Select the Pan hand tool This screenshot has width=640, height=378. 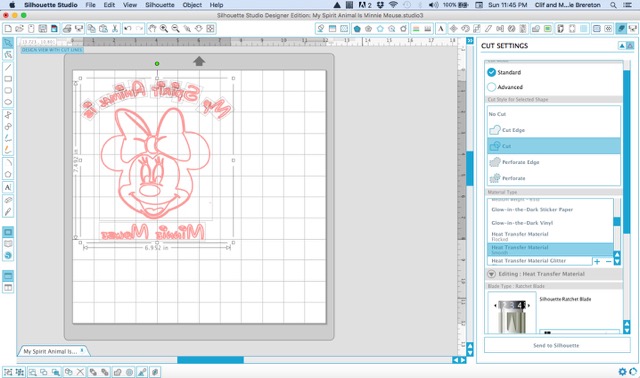[x=152, y=29]
